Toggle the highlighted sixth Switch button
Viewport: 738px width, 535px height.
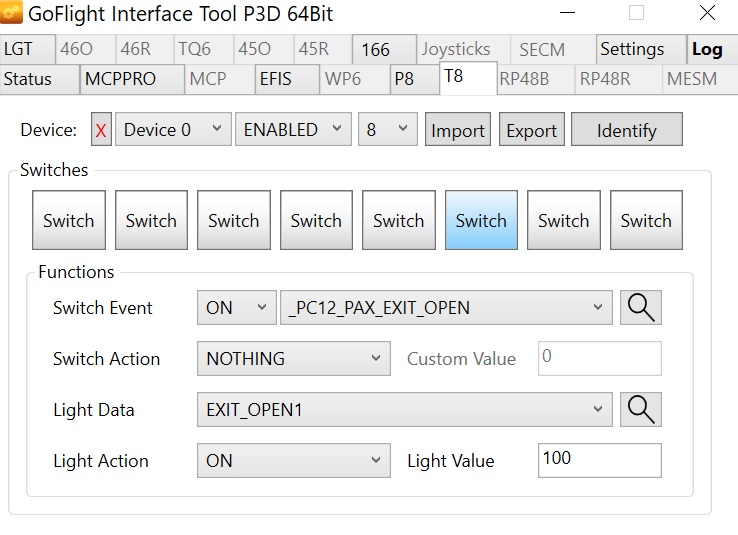481,221
